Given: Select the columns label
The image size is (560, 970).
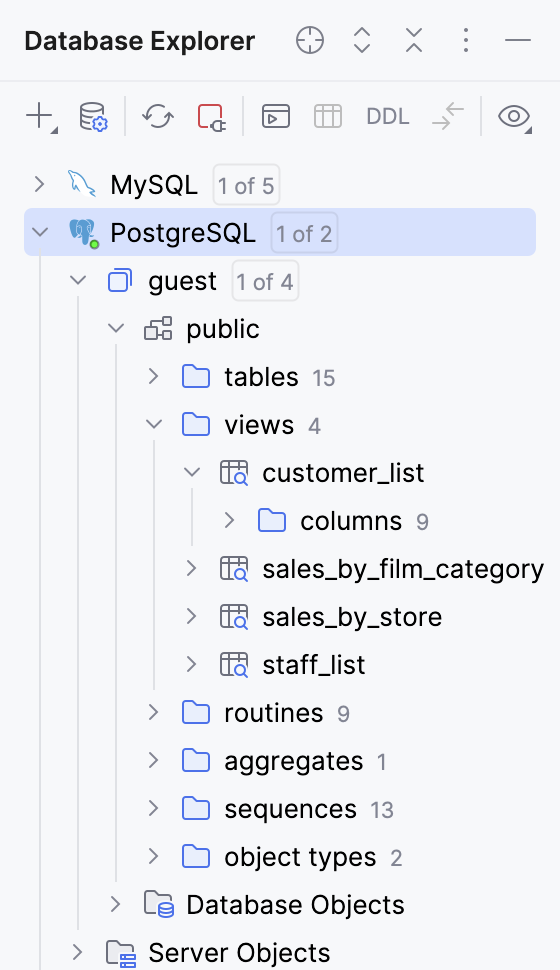Looking at the screenshot, I should [351, 521].
